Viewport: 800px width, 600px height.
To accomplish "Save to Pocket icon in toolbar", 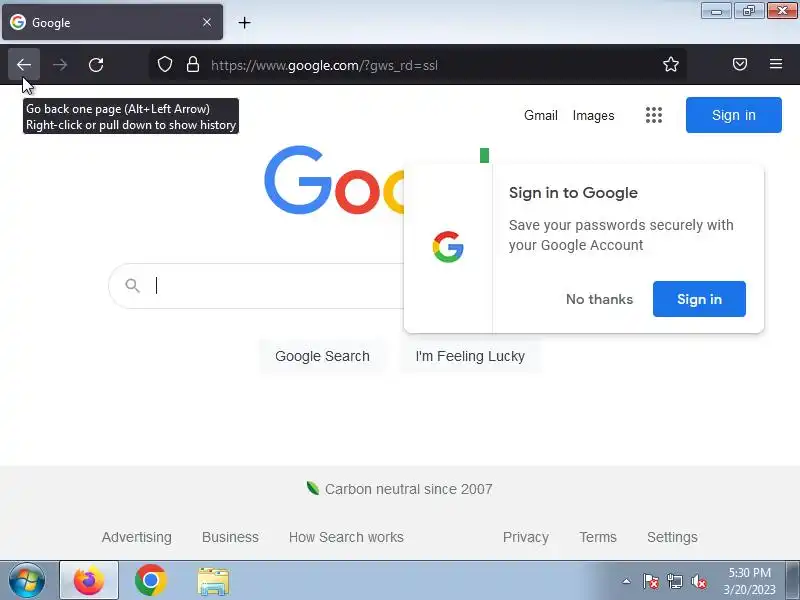I will (x=740, y=64).
